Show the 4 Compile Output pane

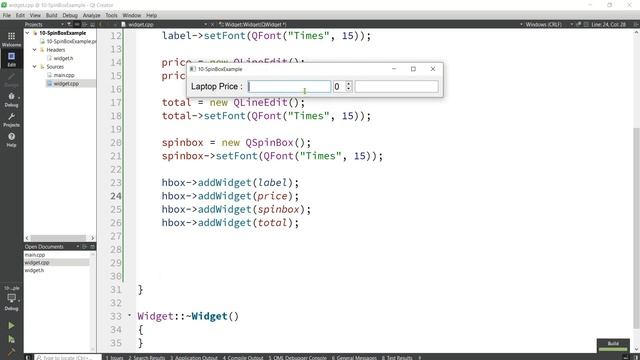tap(243, 358)
